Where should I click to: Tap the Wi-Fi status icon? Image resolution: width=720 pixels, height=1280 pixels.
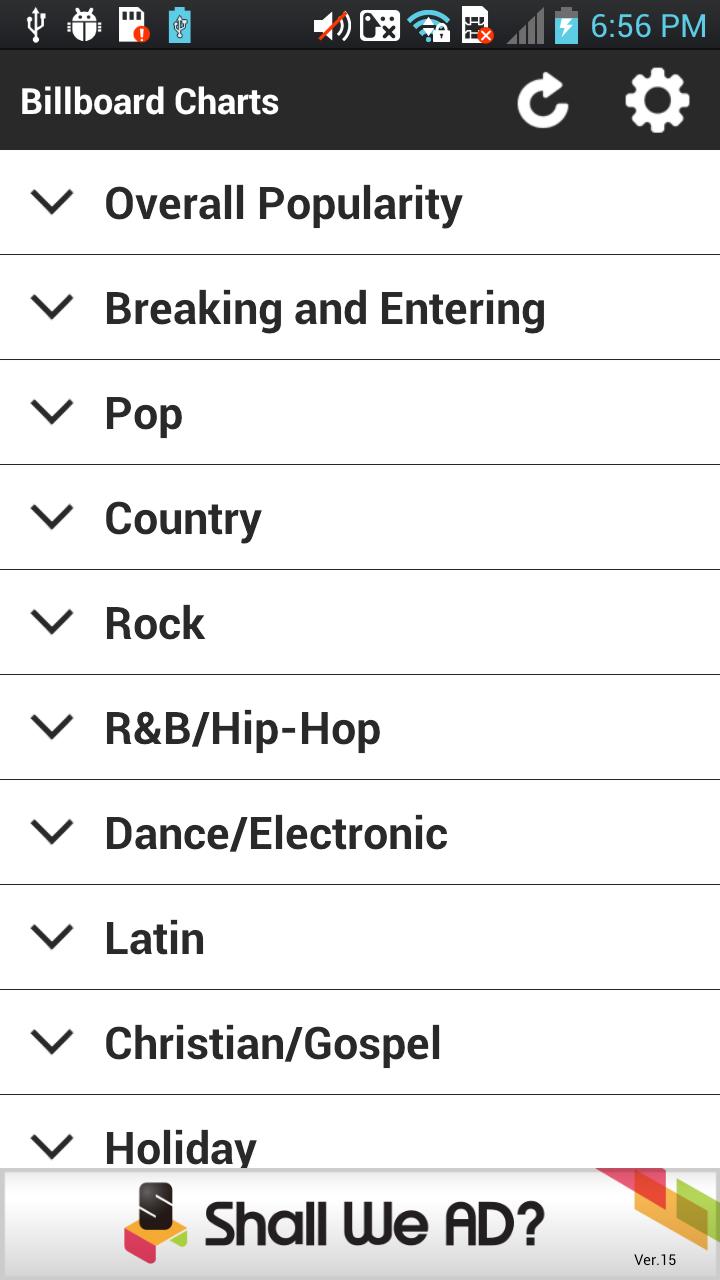pos(428,25)
